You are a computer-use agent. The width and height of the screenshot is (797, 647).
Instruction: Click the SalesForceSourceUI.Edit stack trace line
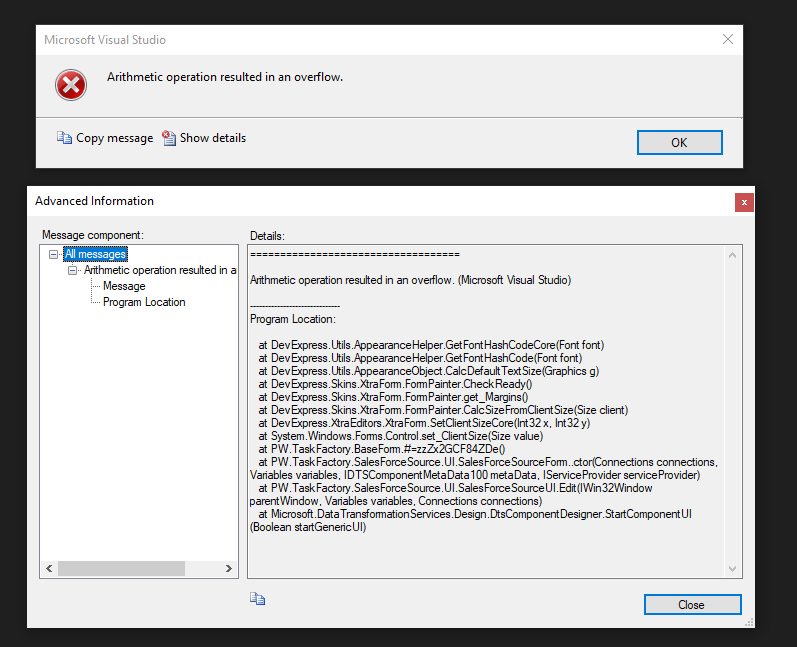tap(451, 495)
